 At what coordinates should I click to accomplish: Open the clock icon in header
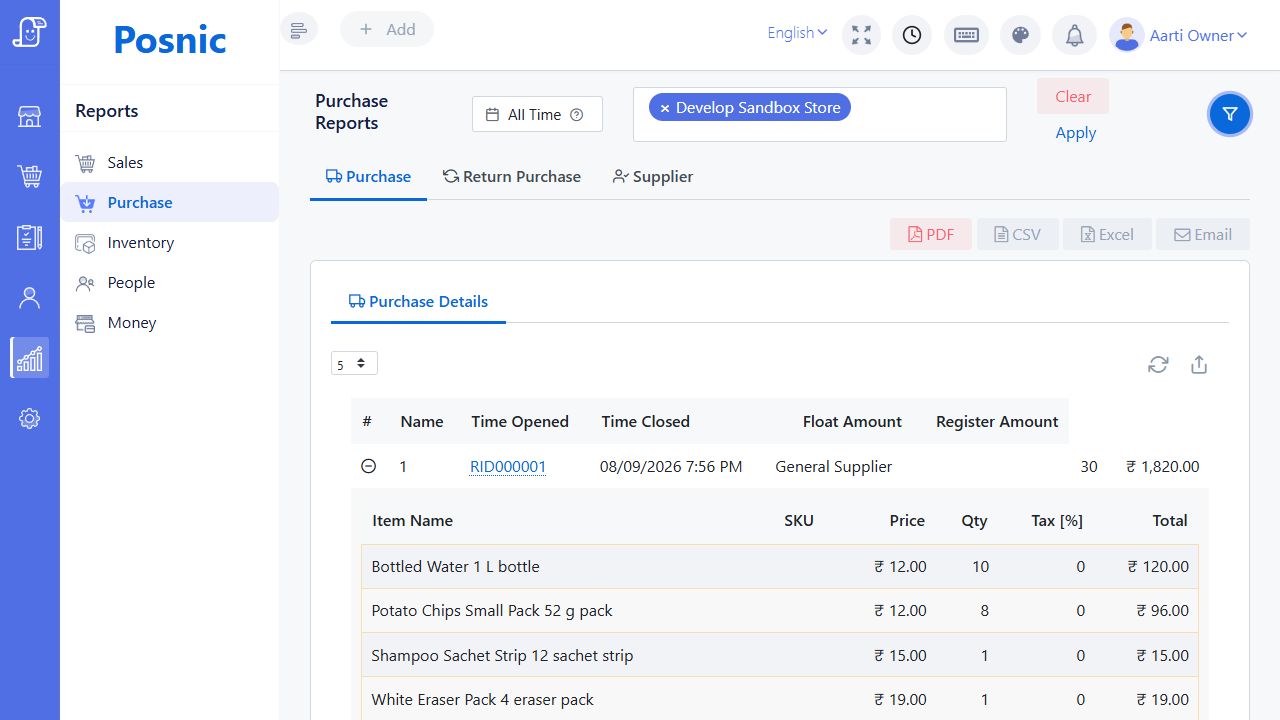tap(912, 35)
